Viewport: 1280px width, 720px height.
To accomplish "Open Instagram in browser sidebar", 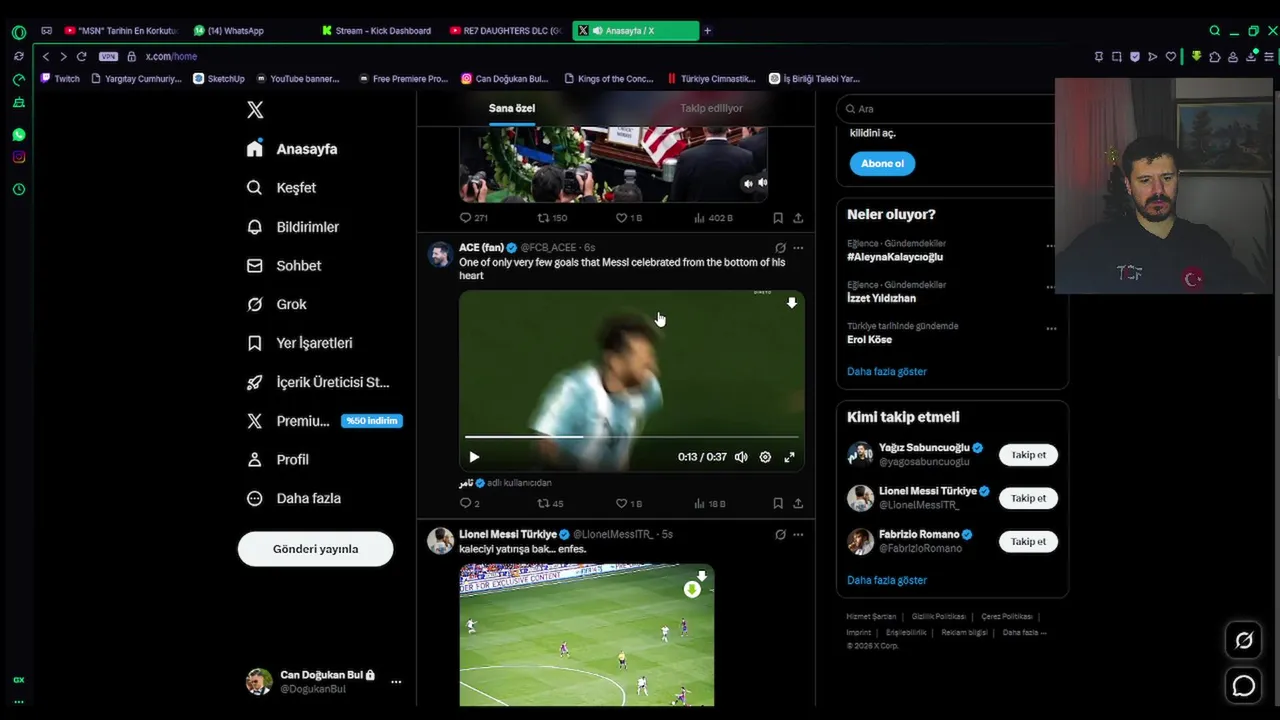I will tap(18, 157).
